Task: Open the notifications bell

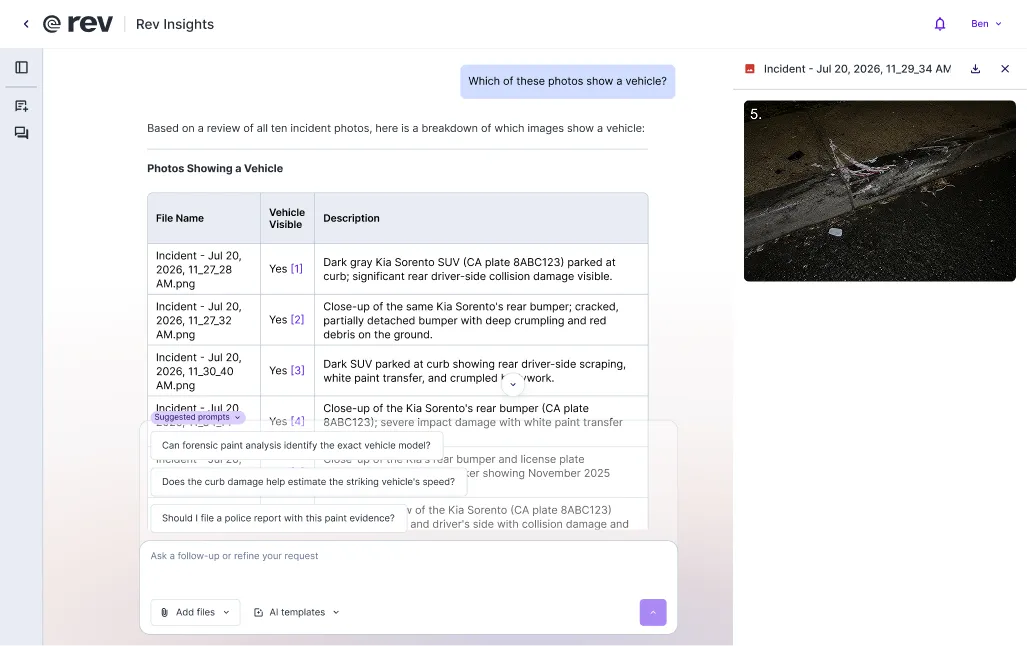Action: [940, 24]
